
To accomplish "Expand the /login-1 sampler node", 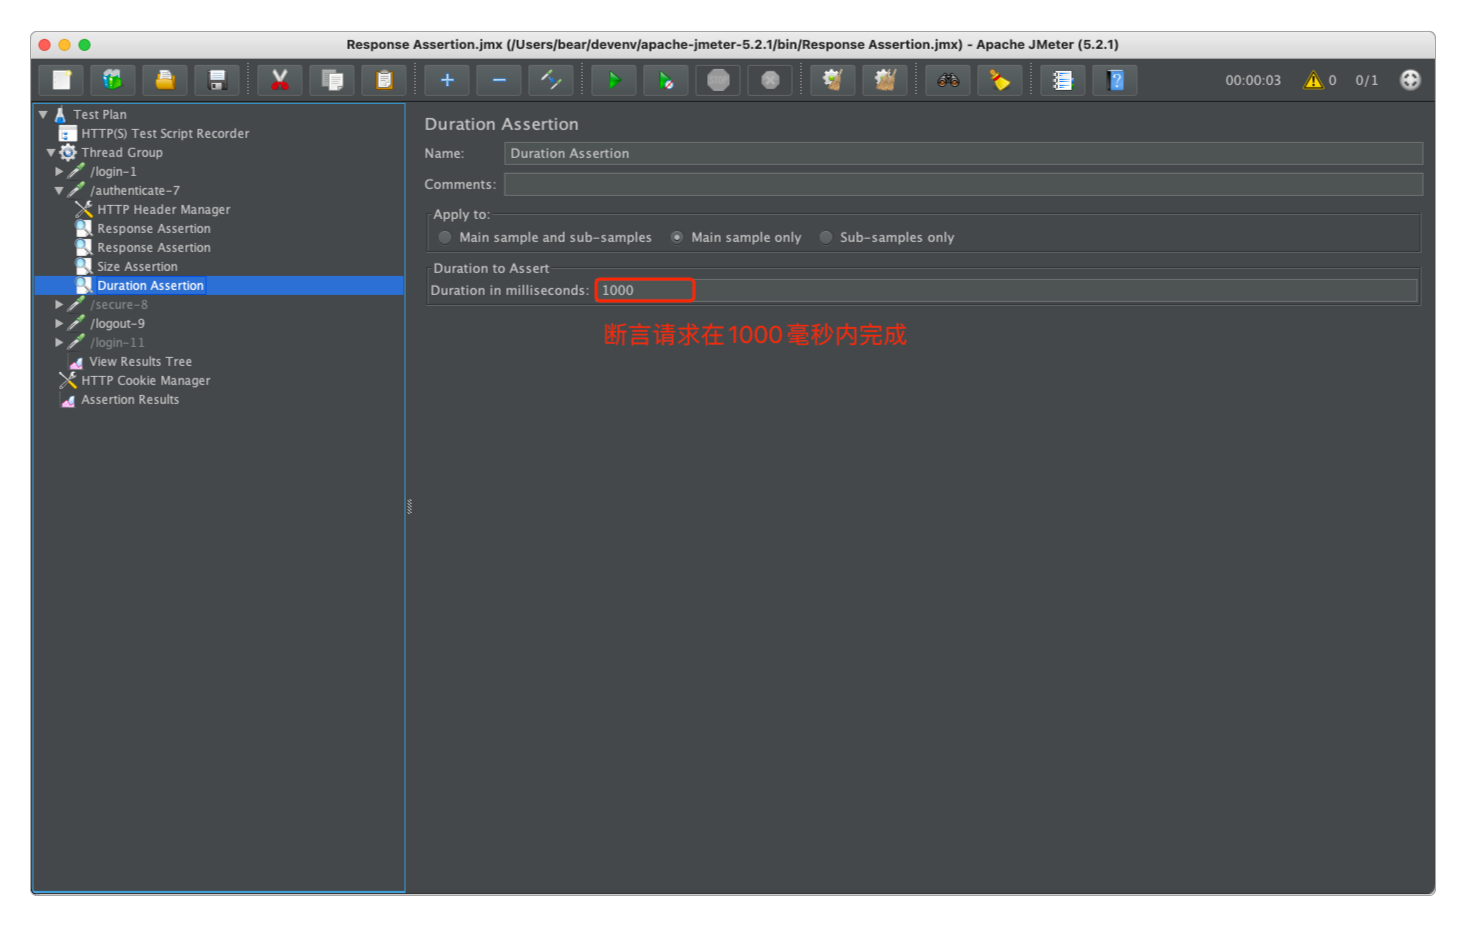I will coord(59,171).
